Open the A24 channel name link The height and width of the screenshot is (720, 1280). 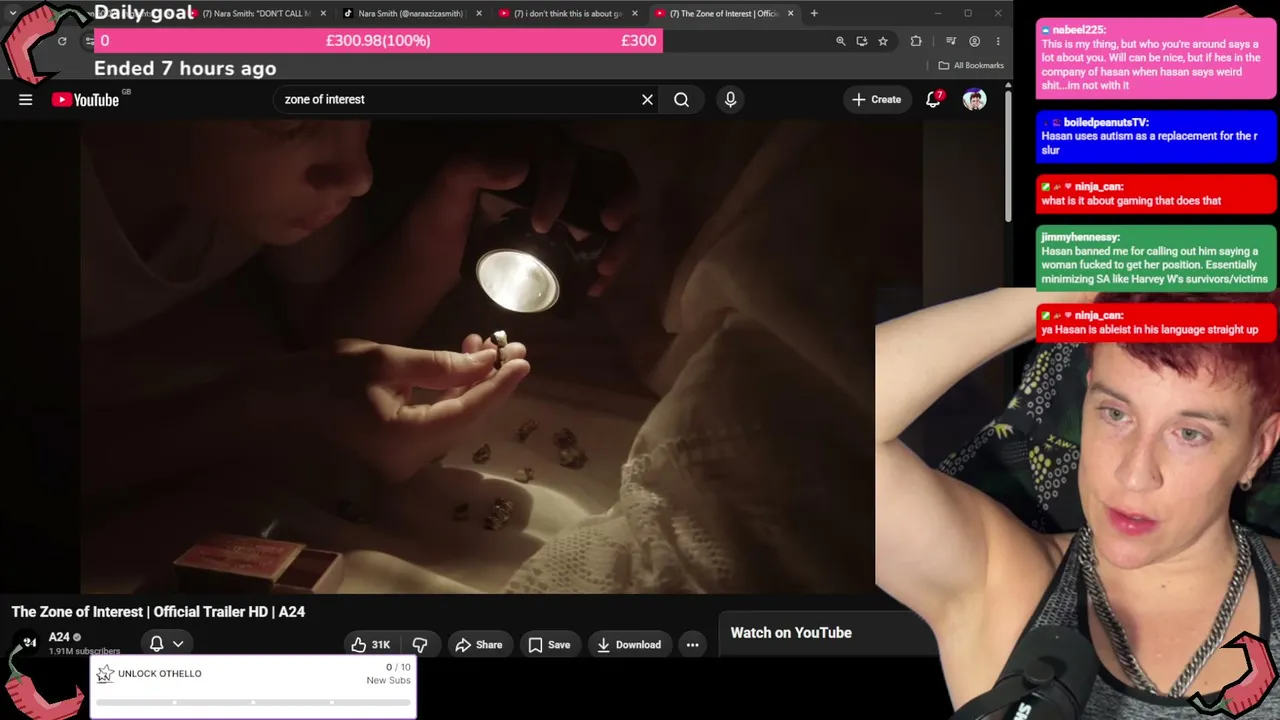click(x=59, y=637)
